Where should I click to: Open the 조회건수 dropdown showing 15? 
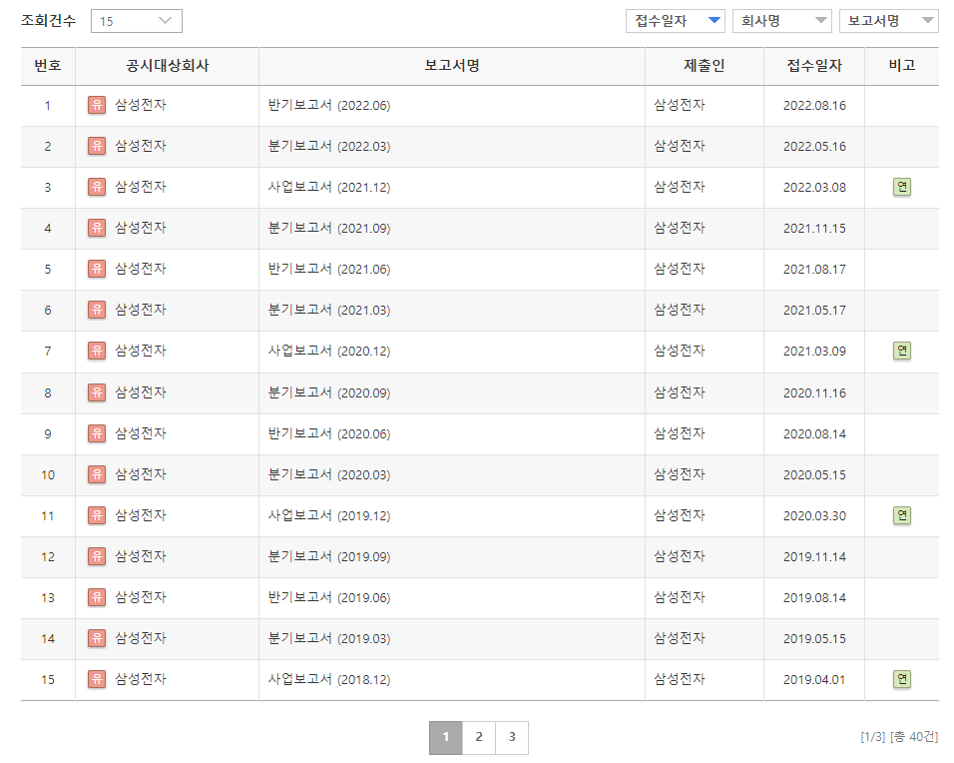136,21
